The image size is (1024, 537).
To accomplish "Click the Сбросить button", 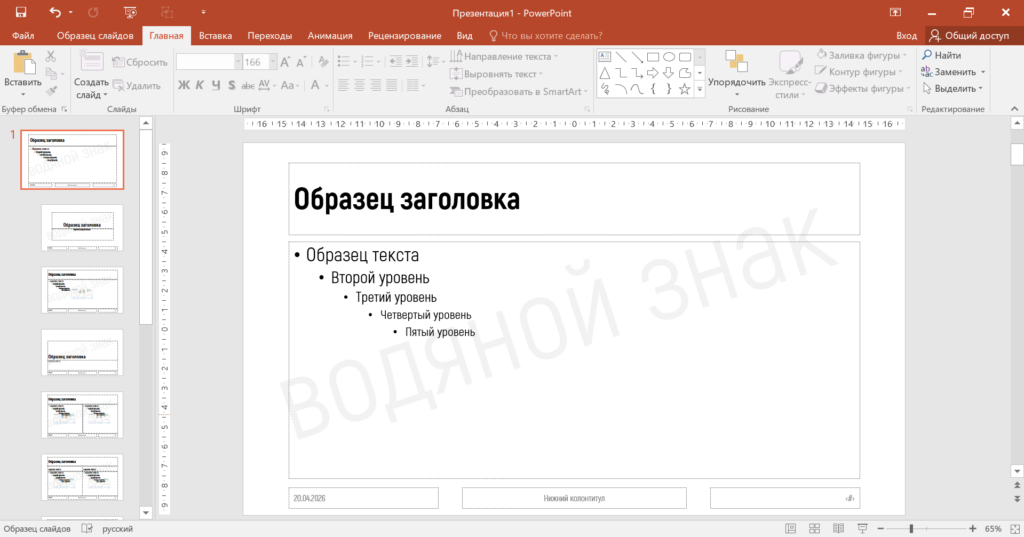I will click(x=140, y=62).
